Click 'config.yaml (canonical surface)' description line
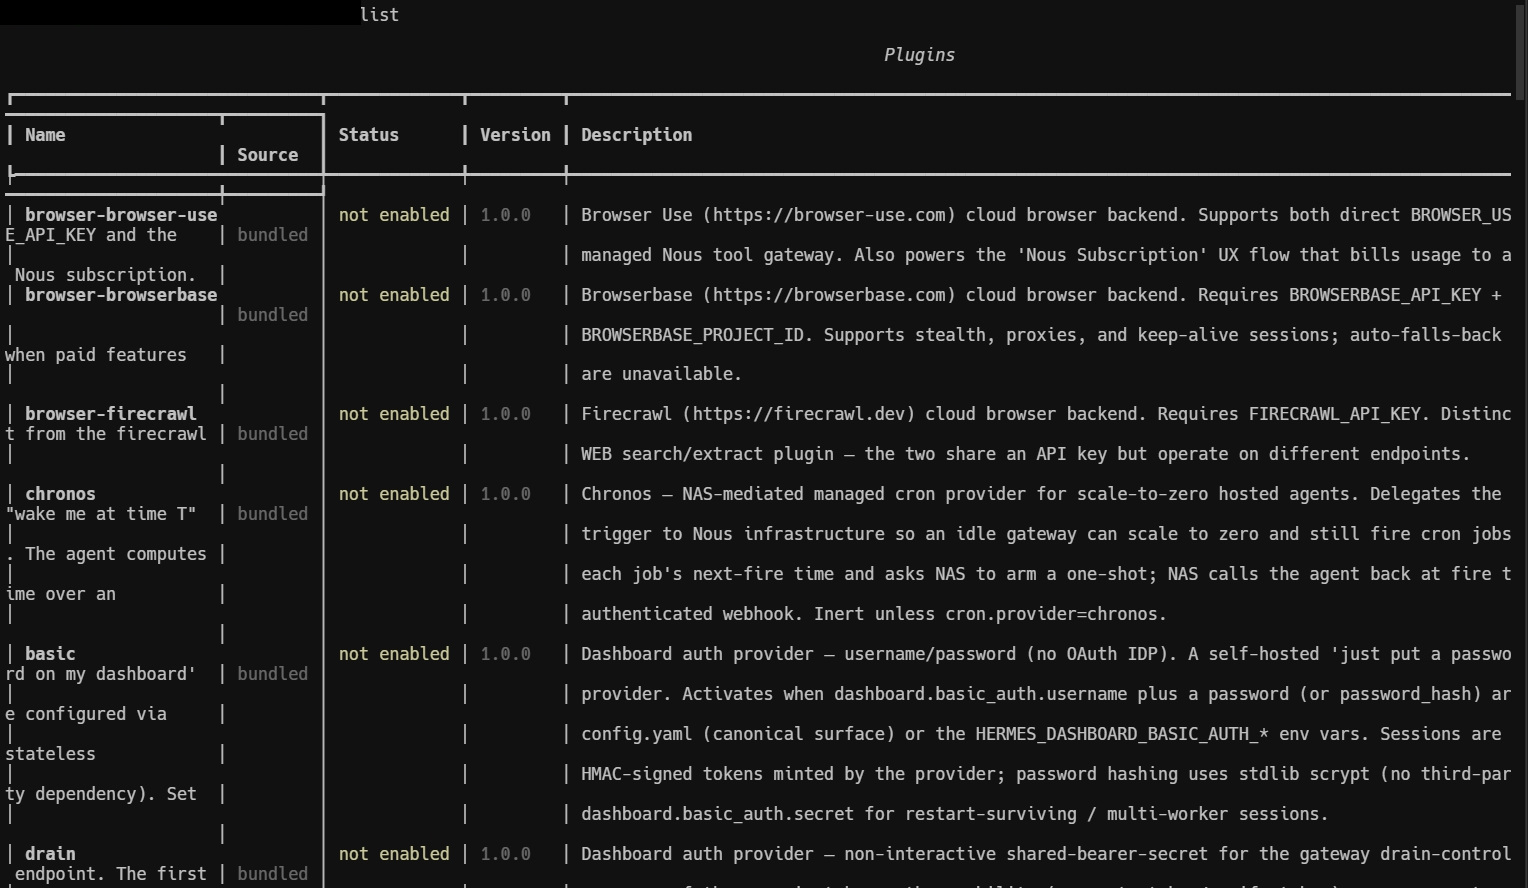The width and height of the screenshot is (1528, 888). [1041, 734]
